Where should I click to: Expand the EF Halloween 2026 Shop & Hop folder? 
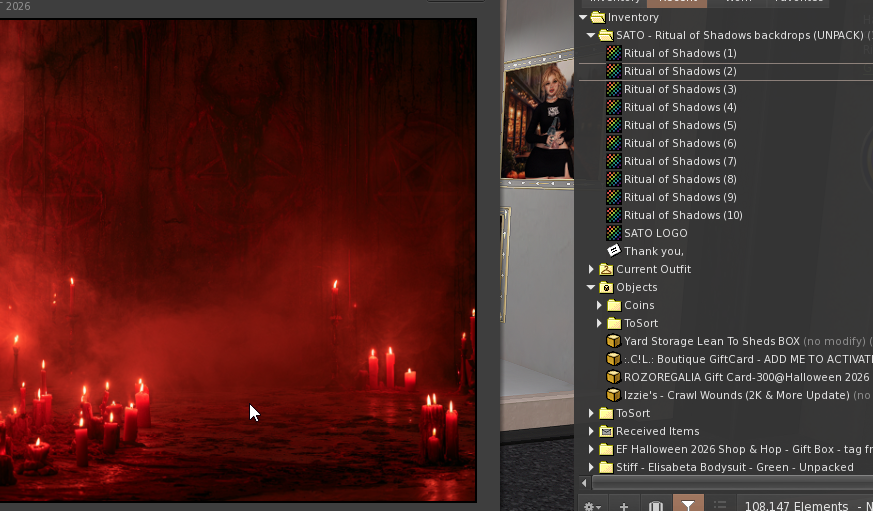click(x=591, y=449)
